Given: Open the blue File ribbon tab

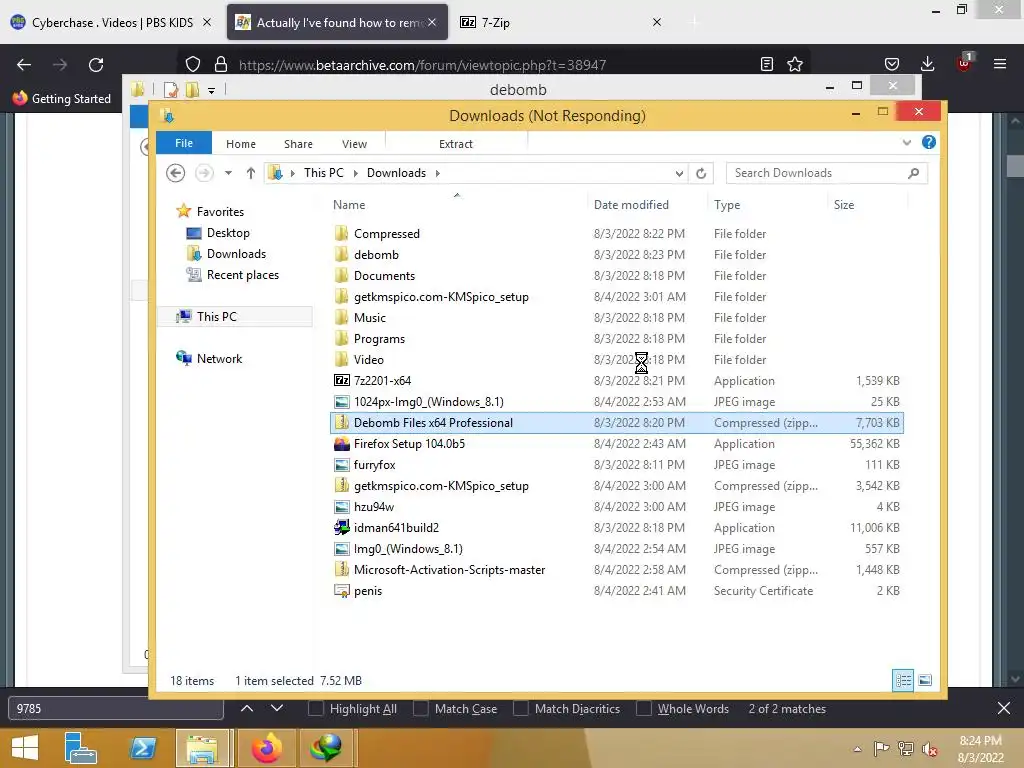Looking at the screenshot, I should [184, 143].
